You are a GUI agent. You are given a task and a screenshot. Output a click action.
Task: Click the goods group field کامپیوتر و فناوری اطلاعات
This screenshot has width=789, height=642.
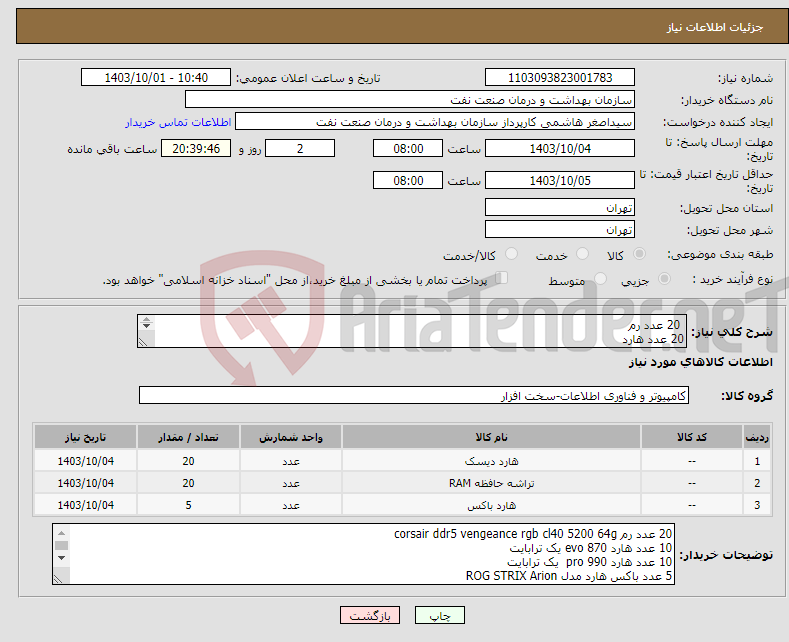pos(414,395)
